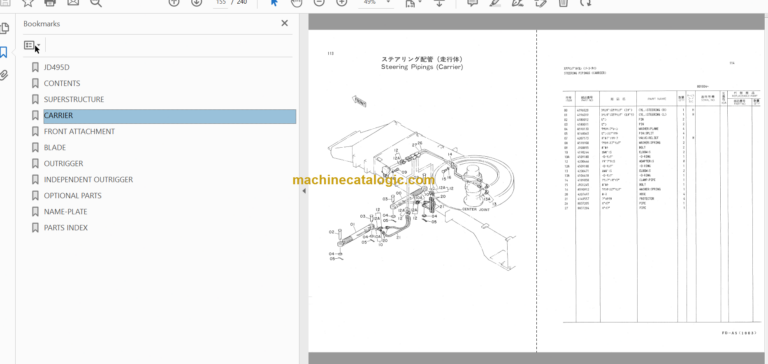Print the document with printer icon
768x364 pixels.
50,2
